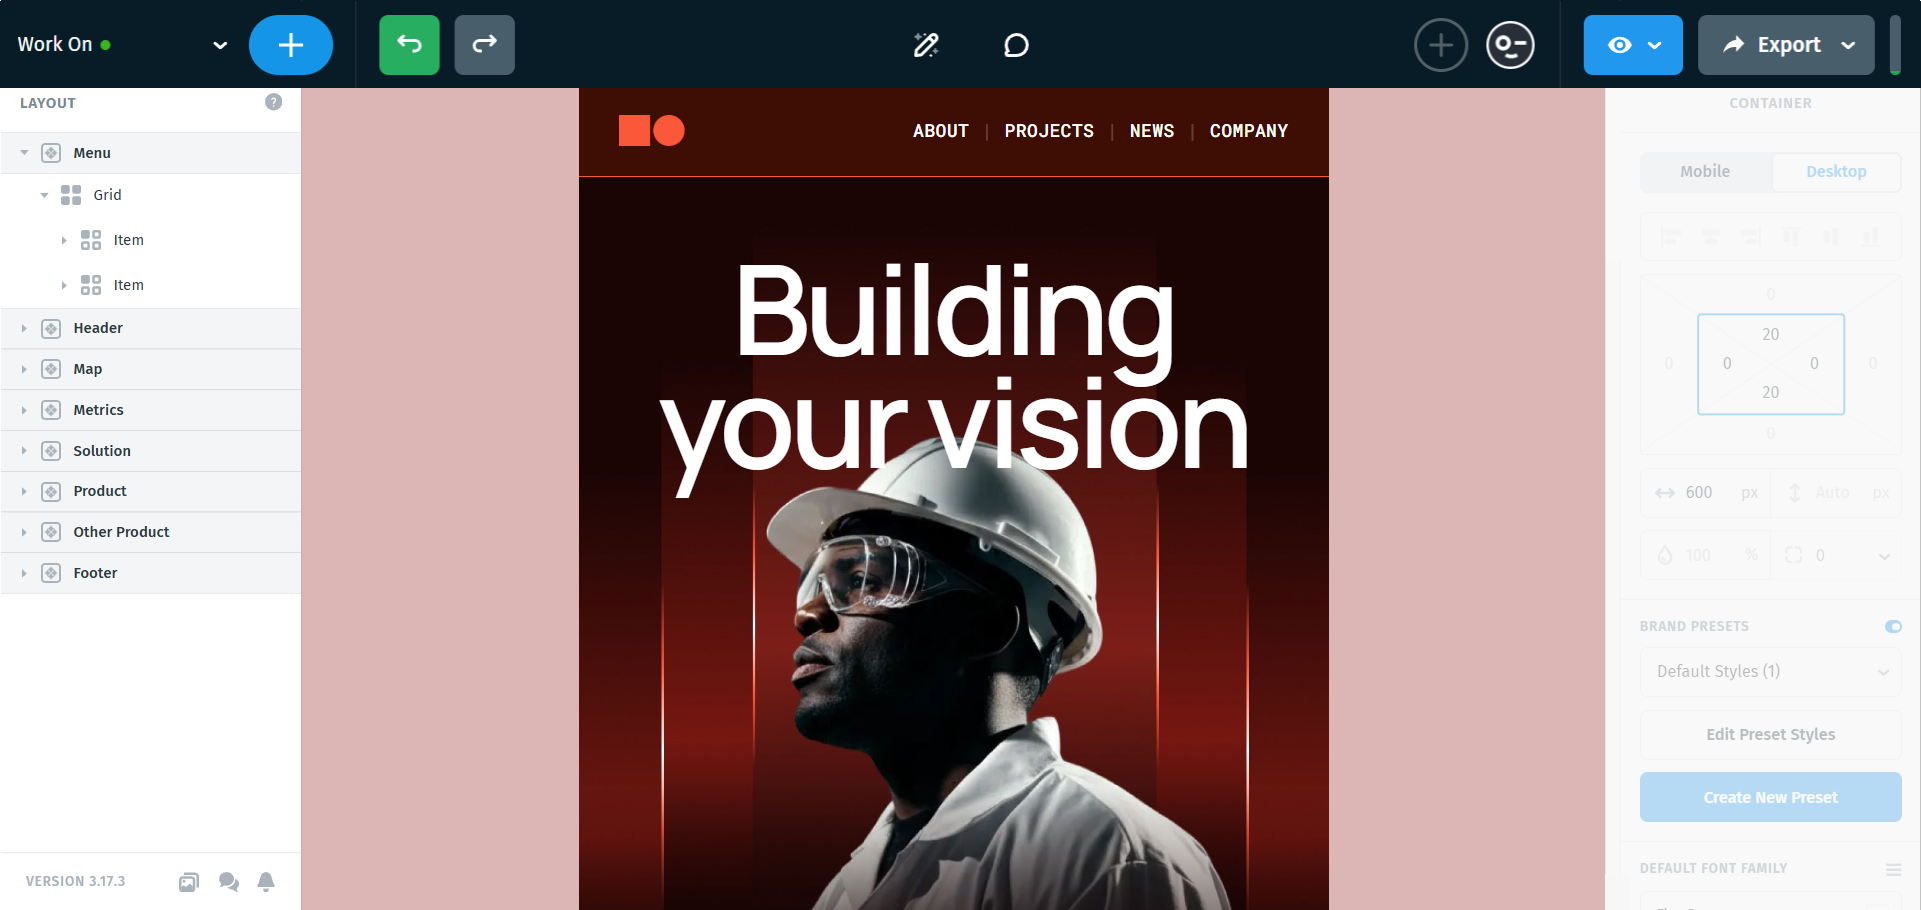Screen dimensions: 1921x910
Task: Open the comments speech bubble icon
Action: [1016, 45]
